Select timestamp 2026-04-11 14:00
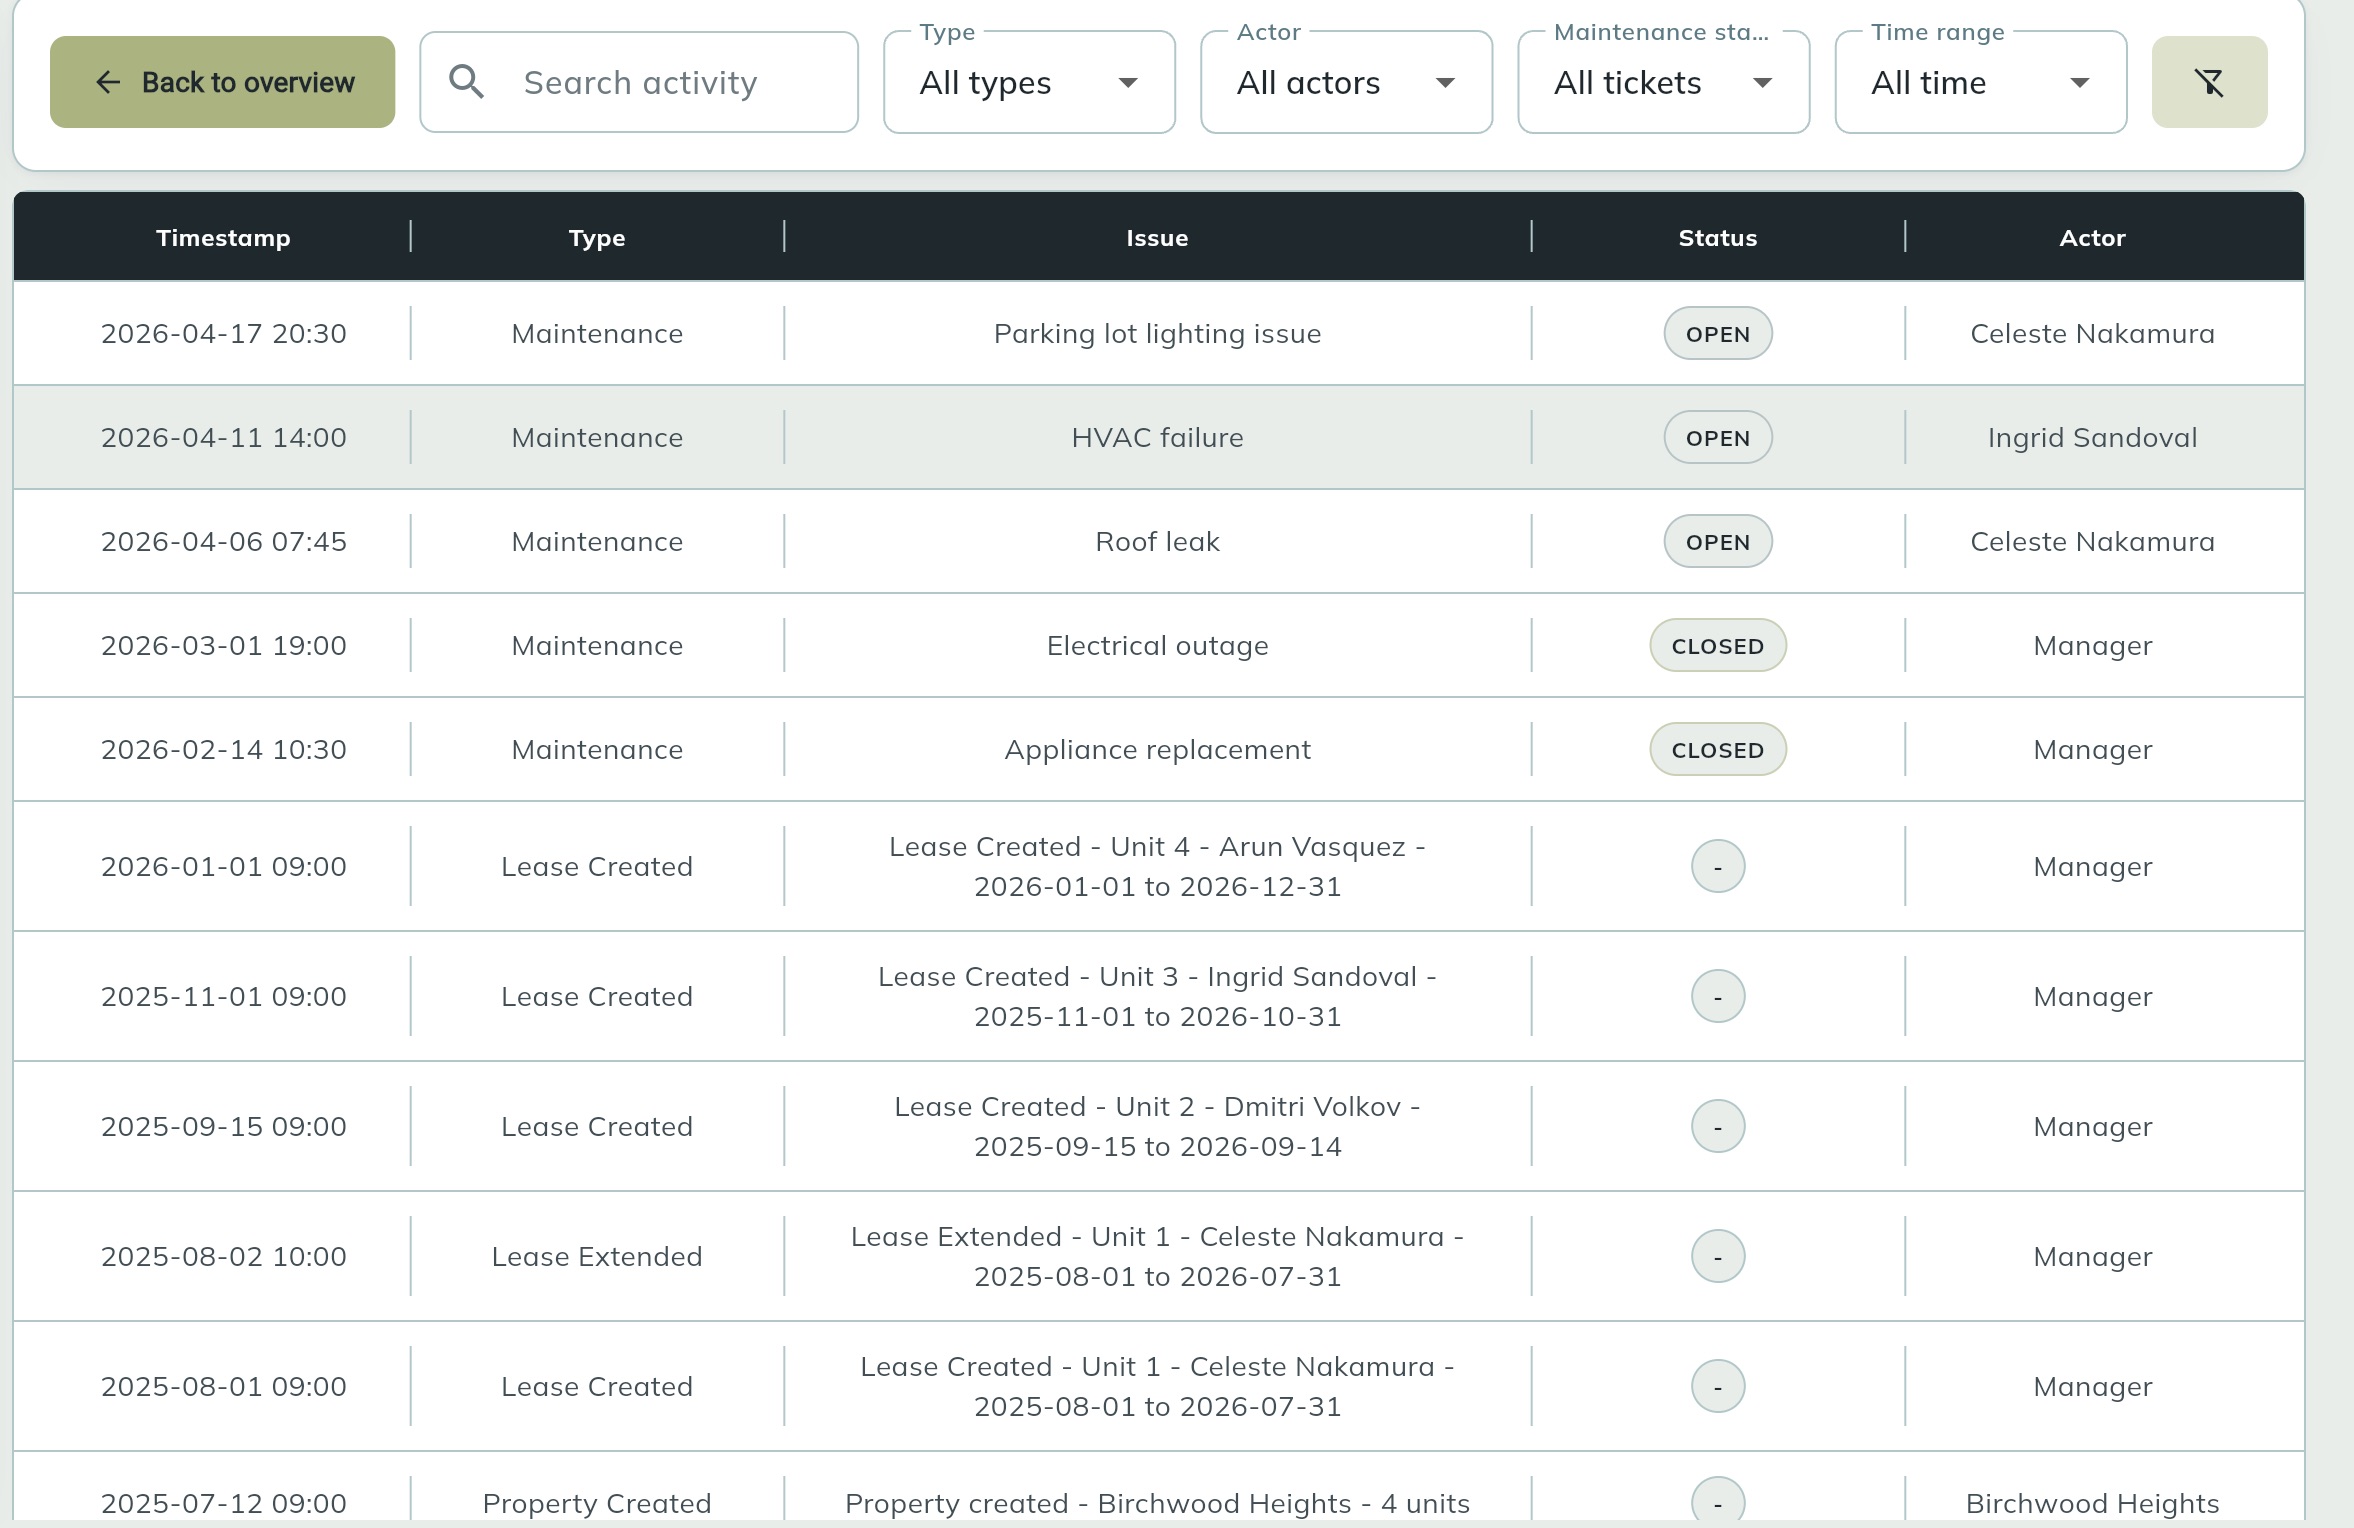Viewport: 2354px width, 1528px height. [223, 438]
